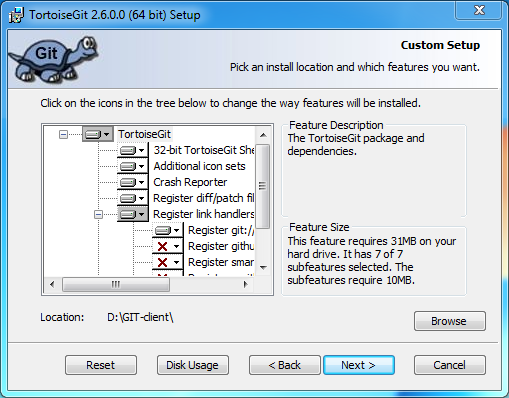Select the Register github tree item

click(221, 246)
